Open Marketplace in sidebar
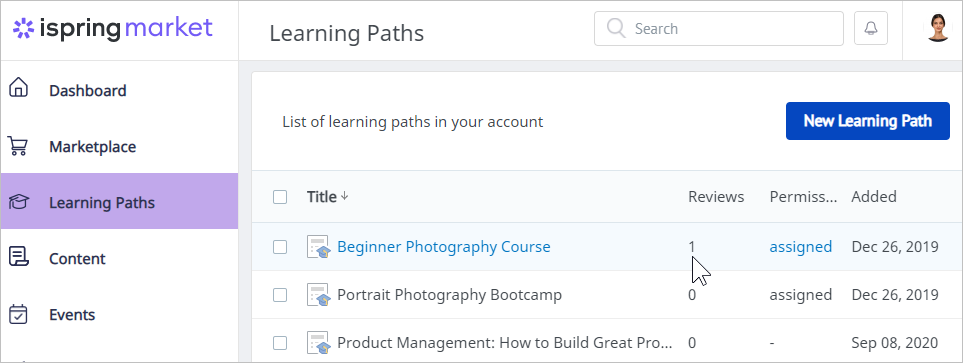963x363 pixels. click(x=93, y=147)
